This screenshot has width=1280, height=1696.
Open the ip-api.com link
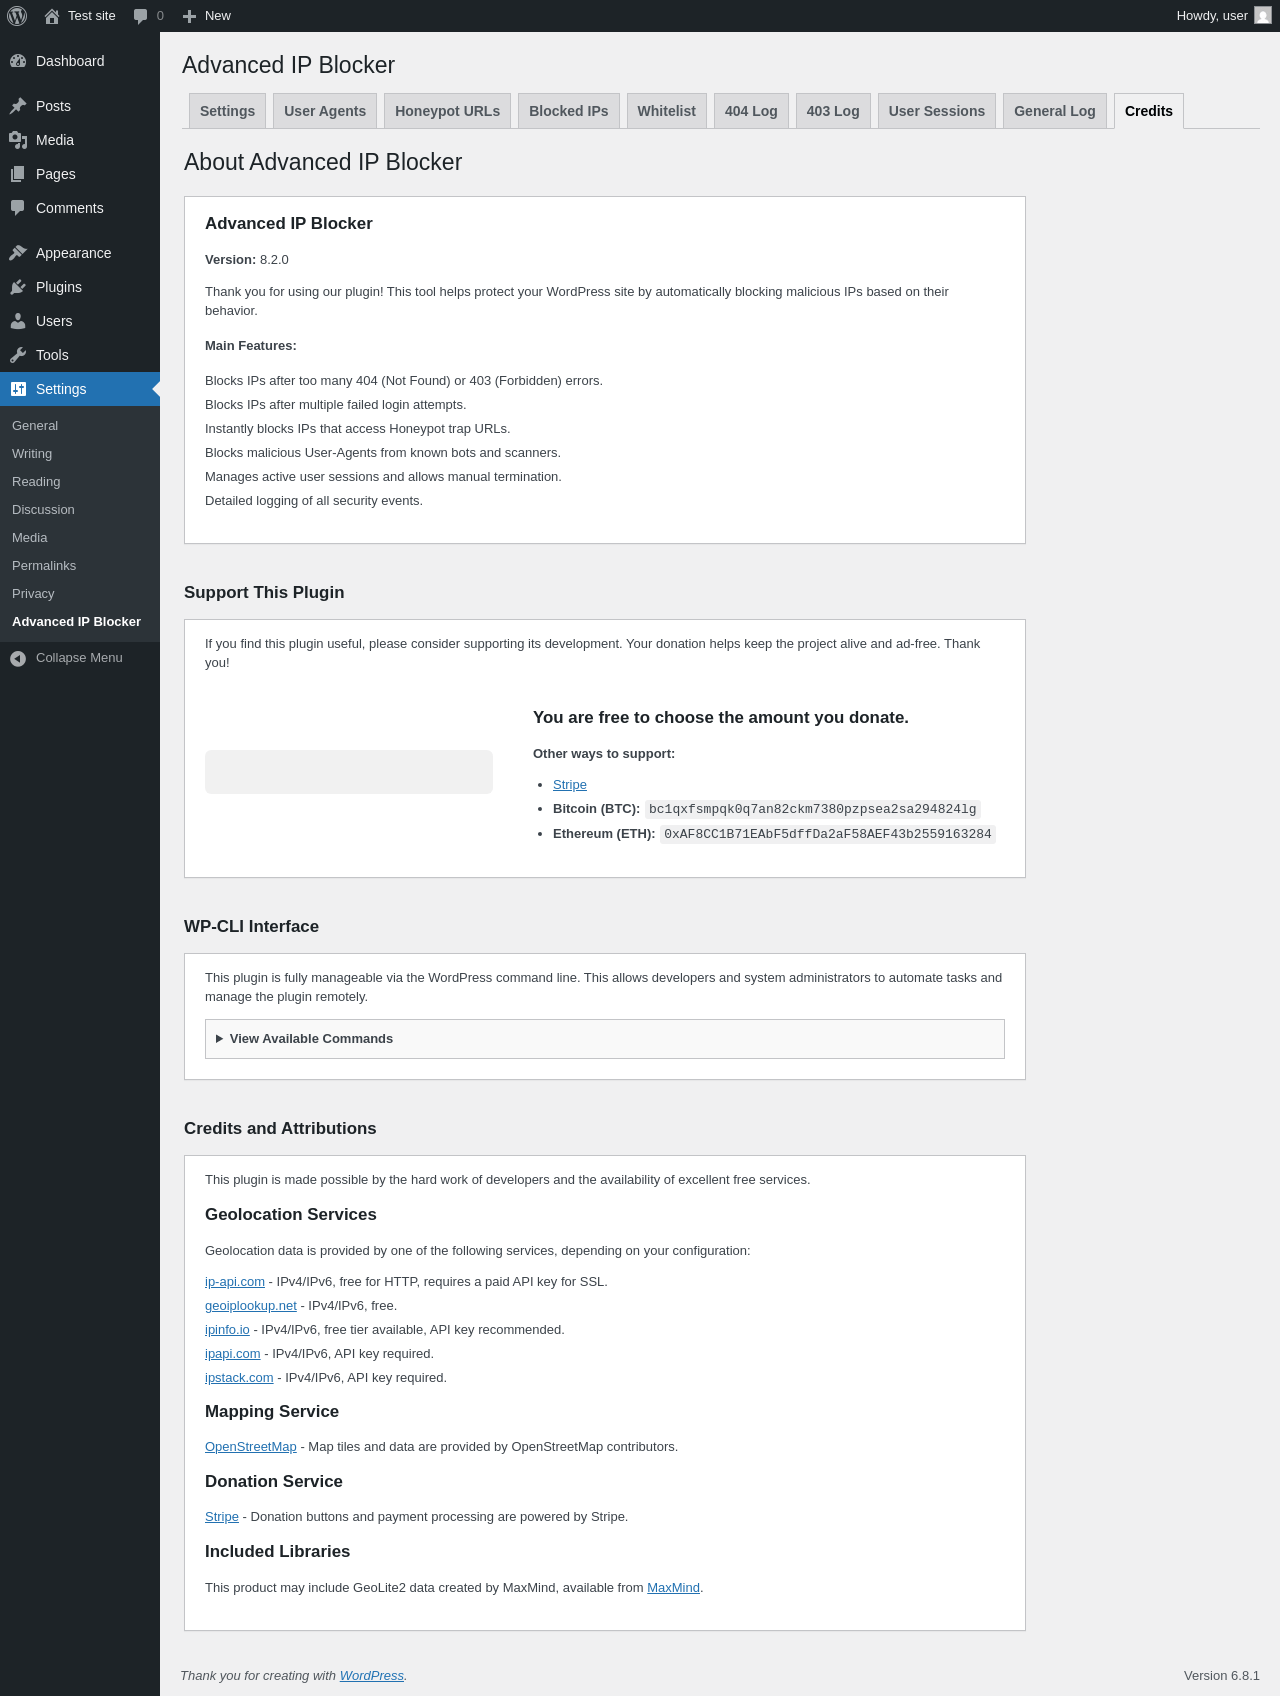235,1282
